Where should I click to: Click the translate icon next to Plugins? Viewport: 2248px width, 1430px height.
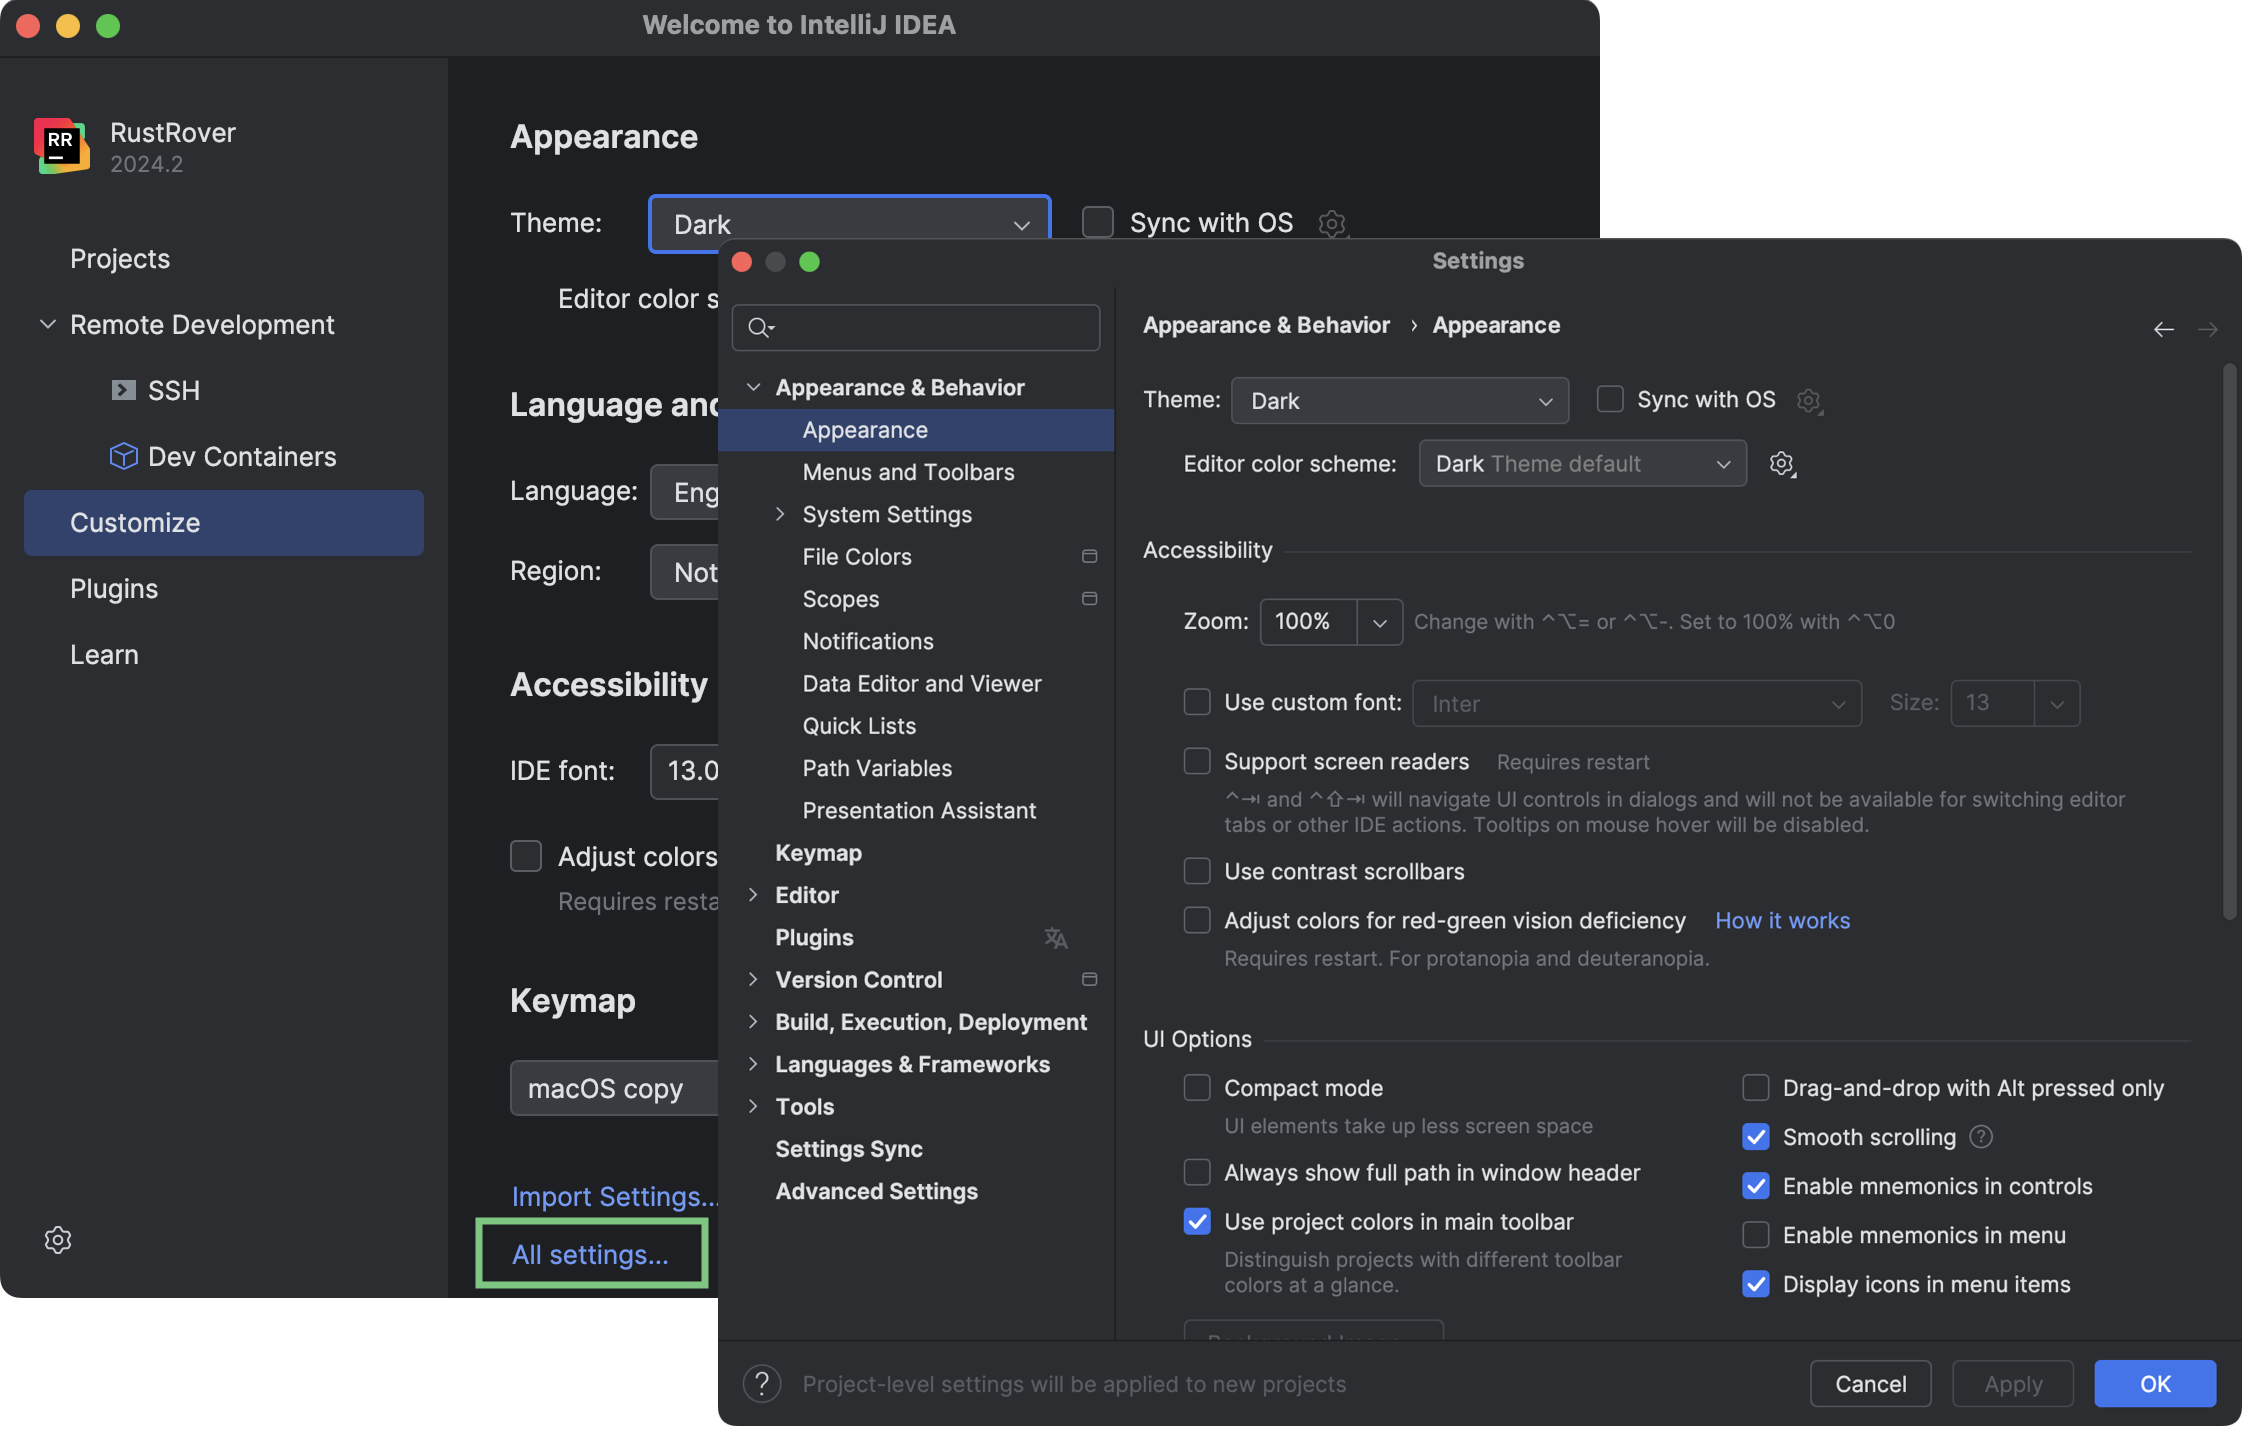(1056, 938)
